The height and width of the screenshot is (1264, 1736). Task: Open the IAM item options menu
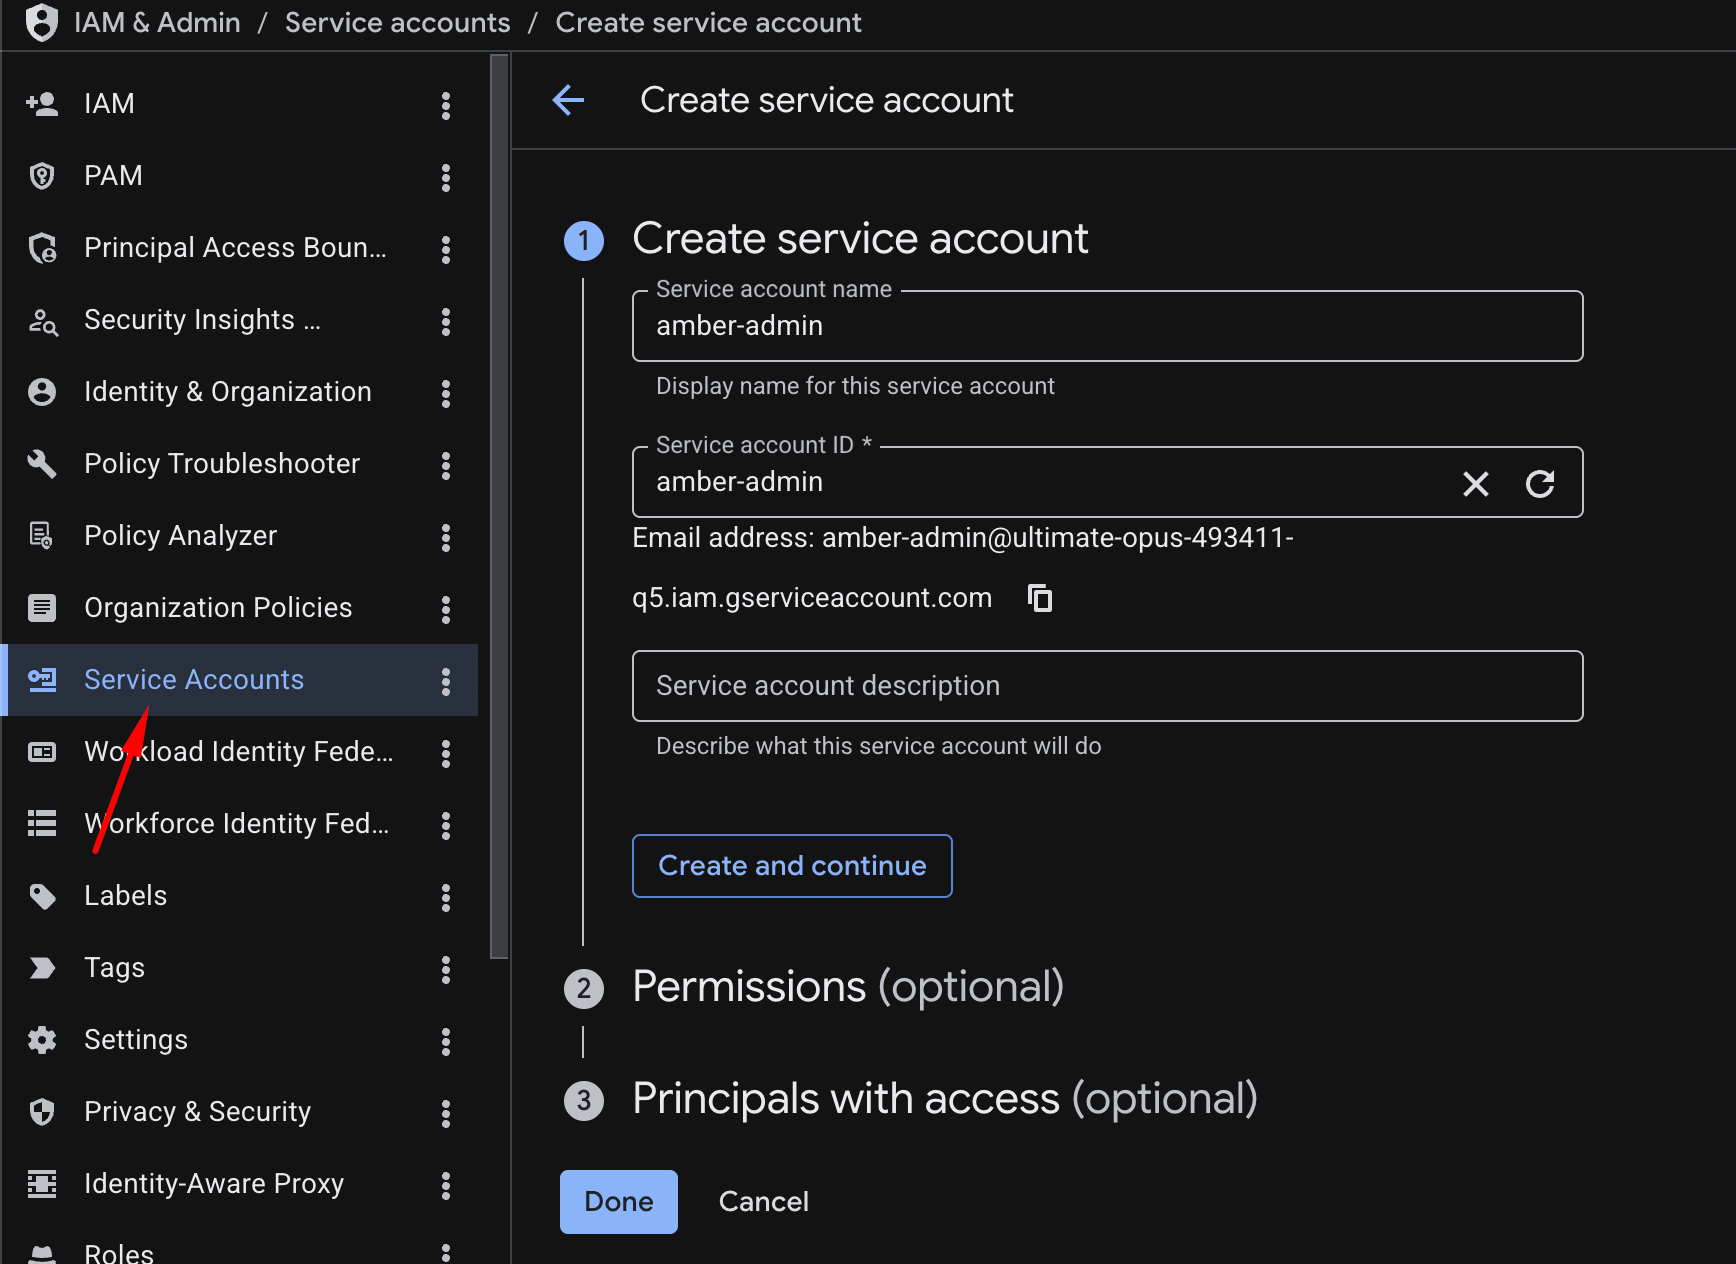[x=446, y=106]
